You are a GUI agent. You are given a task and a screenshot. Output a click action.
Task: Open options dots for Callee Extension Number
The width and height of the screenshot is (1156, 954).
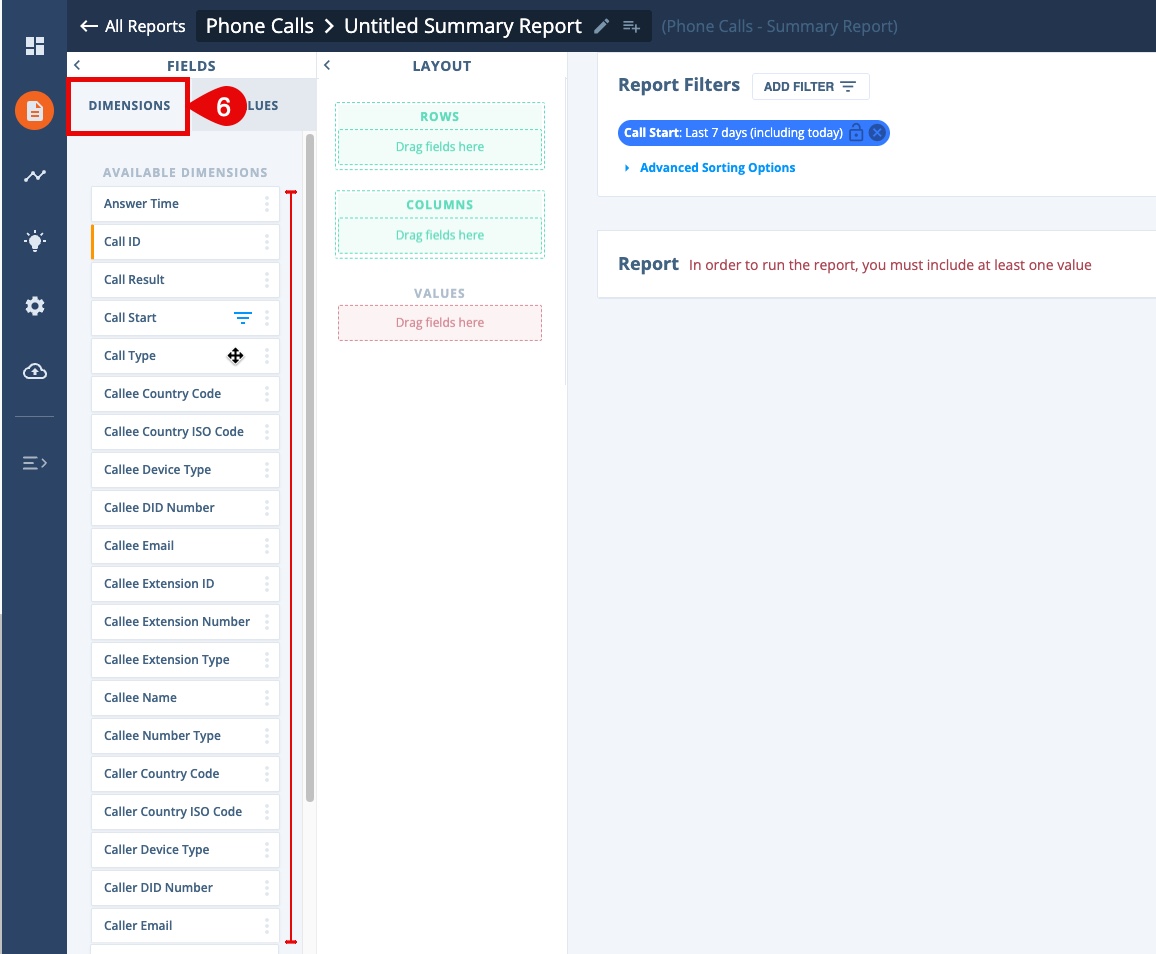(x=267, y=622)
